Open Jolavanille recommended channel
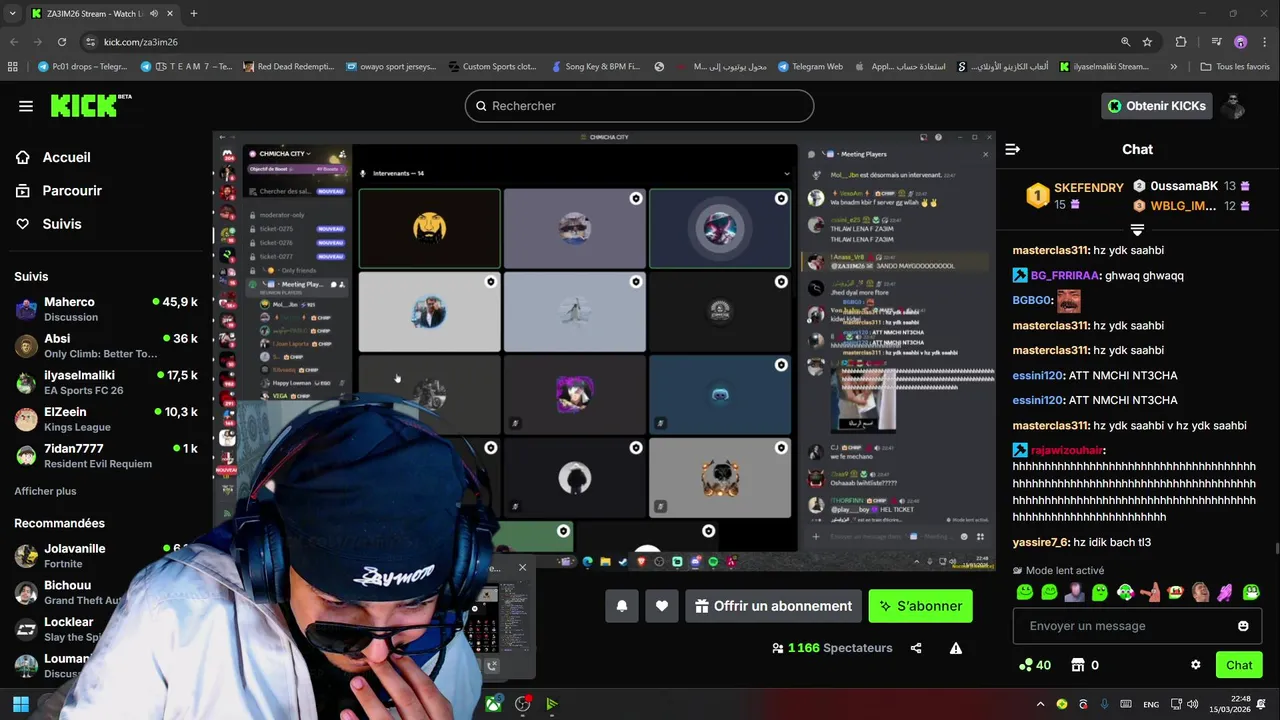This screenshot has height=720, width=1280. [106, 556]
